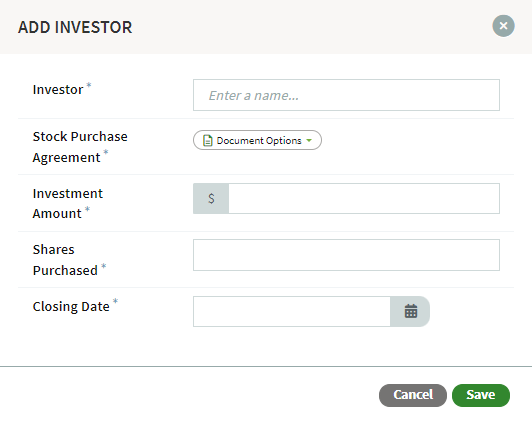Click the Stock Purchase Agreement label

tap(80, 147)
